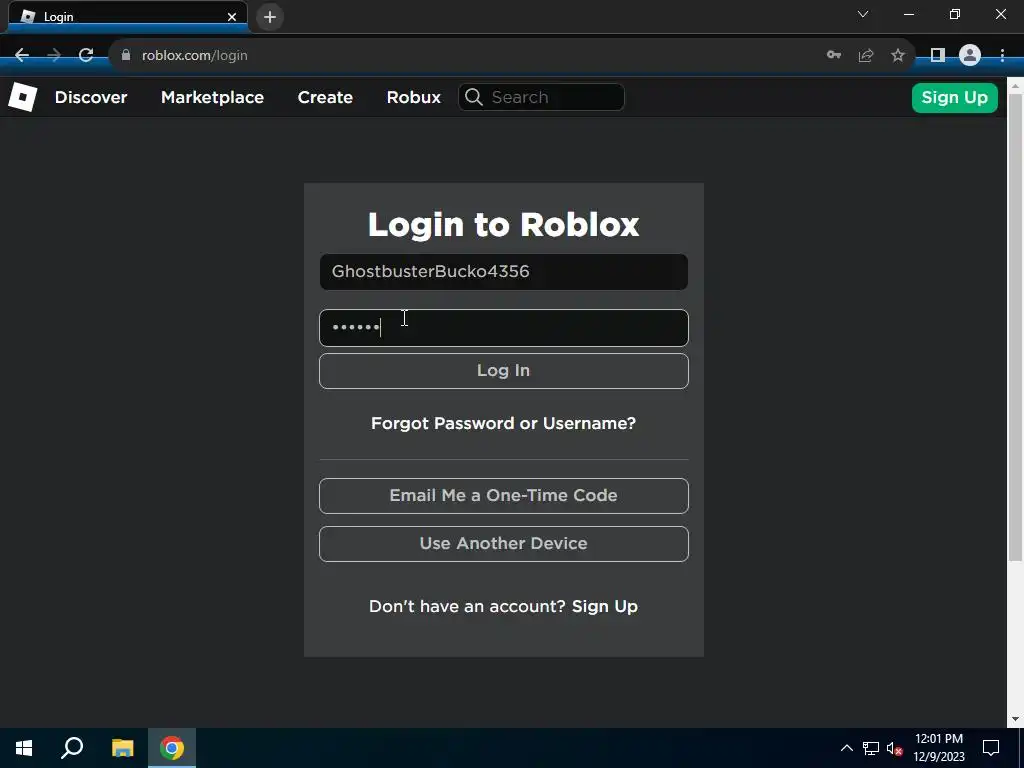Open the Chrome three-dot menu
This screenshot has height=768, width=1024.
(x=1002, y=56)
